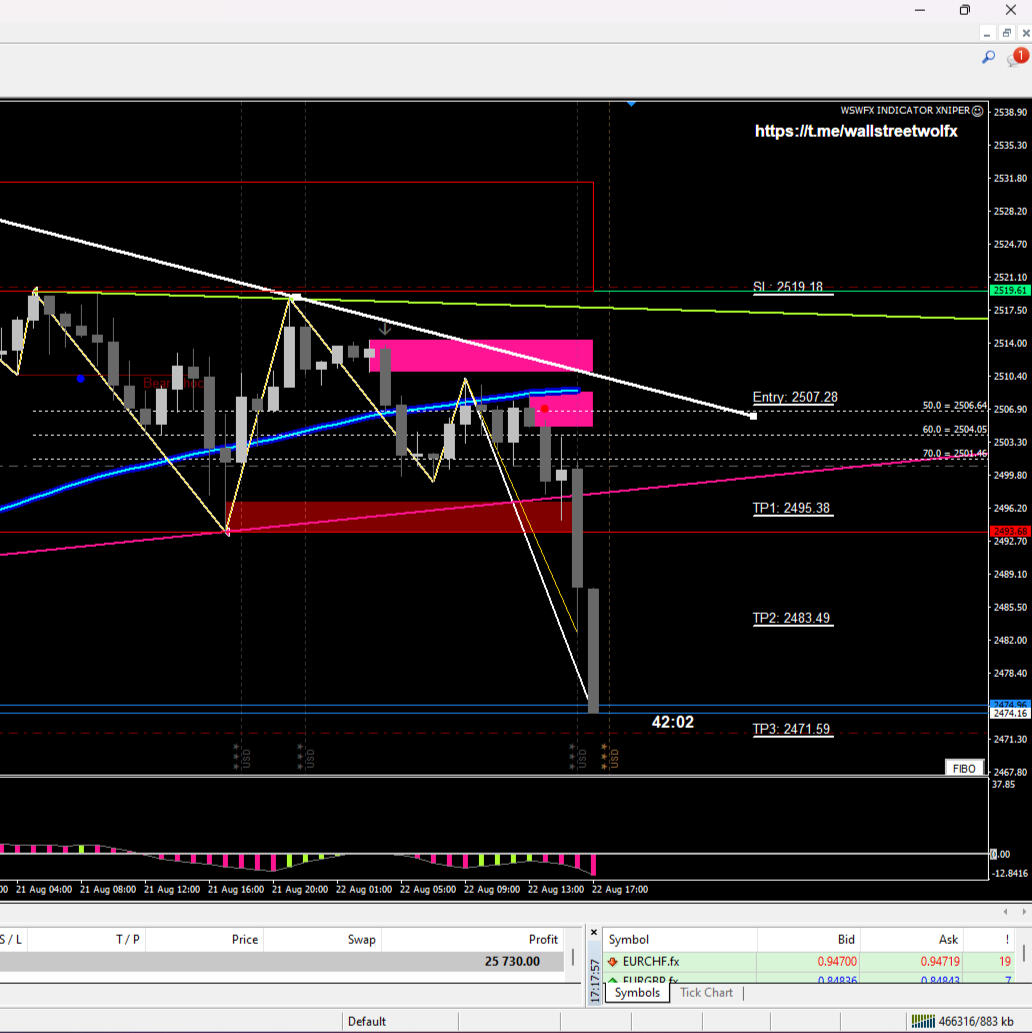Open the t.me/wallstreetwolfx Telegram link
Viewport: 1032px width, 1033px height.
(x=855, y=131)
